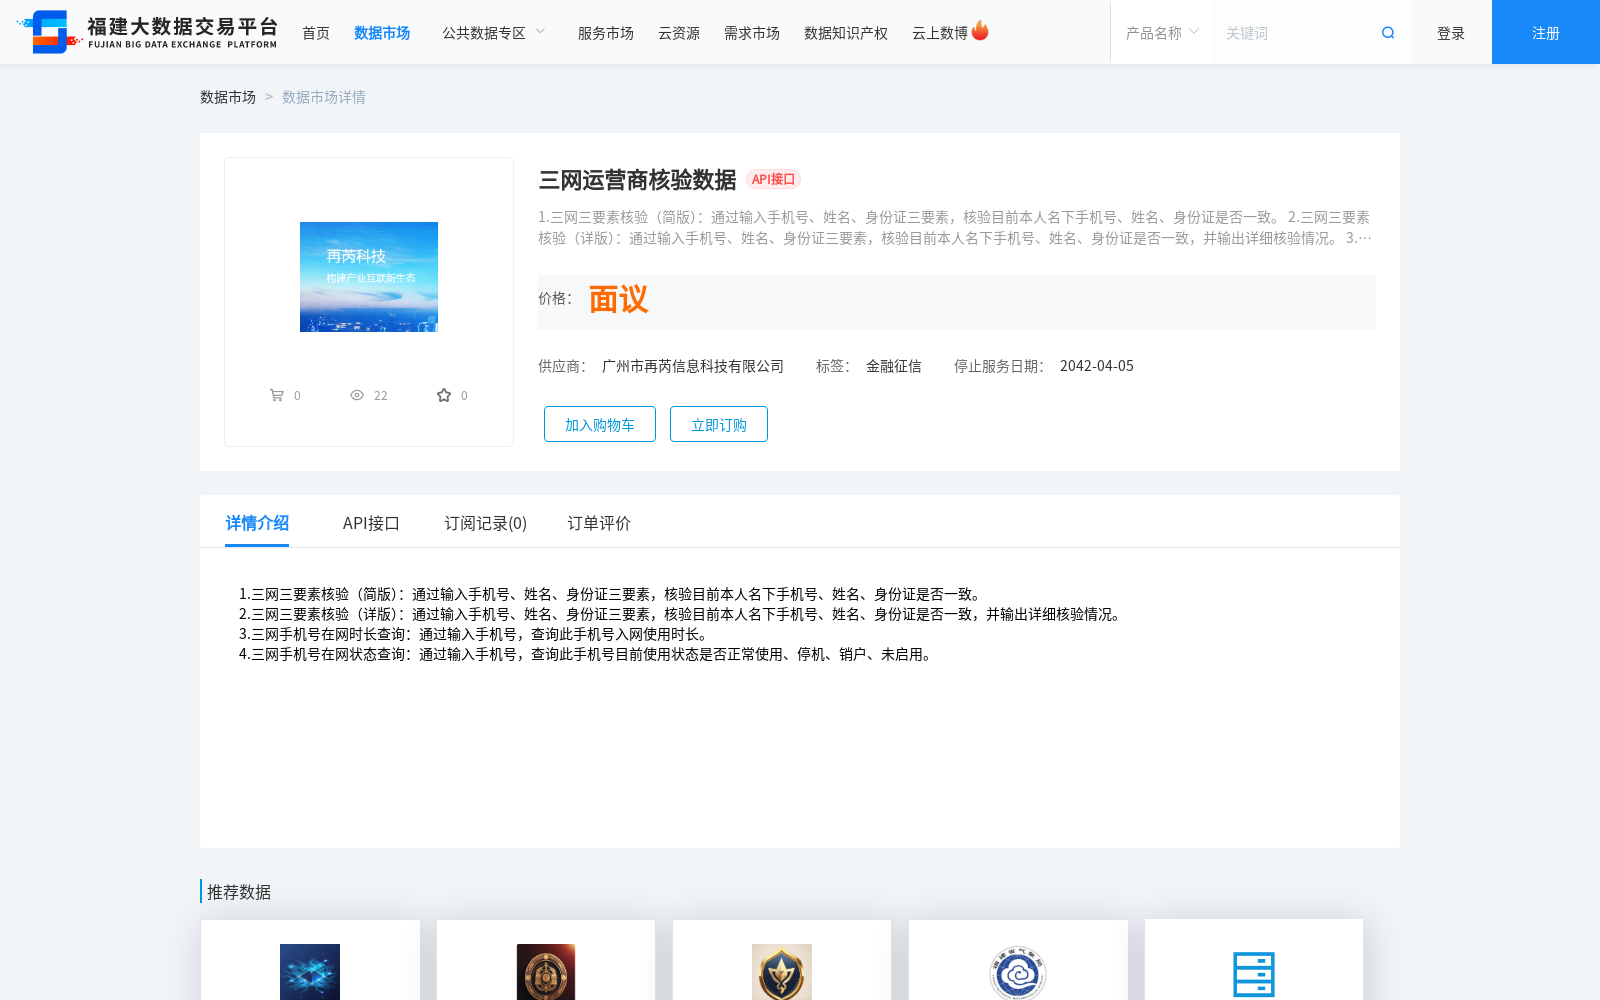Click the 数据市场 breadcrumb link

click(x=228, y=97)
